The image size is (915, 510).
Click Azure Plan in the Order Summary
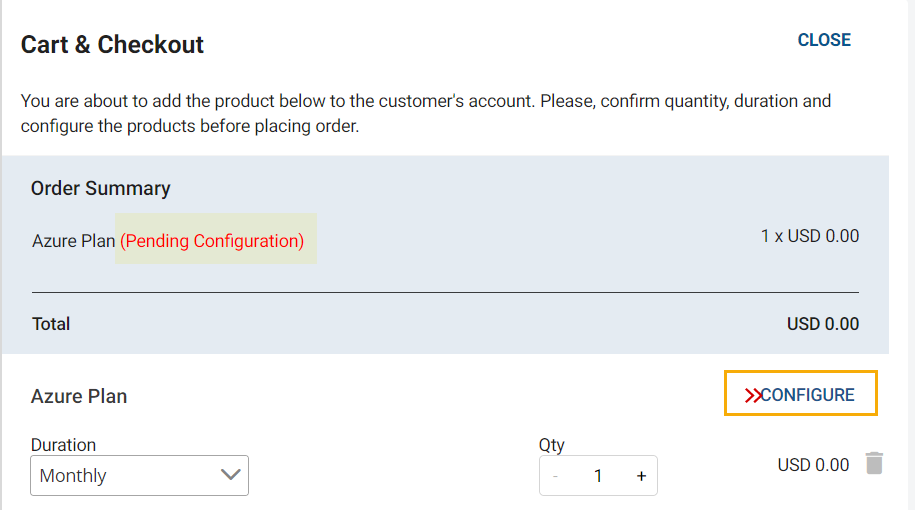[x=73, y=241]
